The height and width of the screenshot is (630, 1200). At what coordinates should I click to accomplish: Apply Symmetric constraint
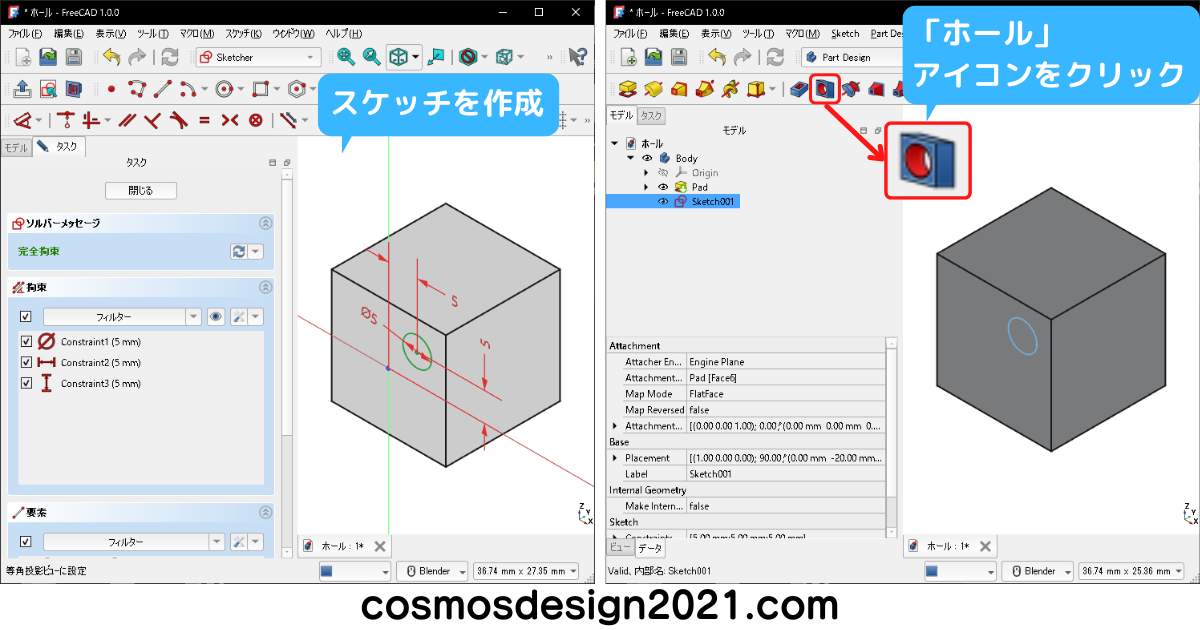229,120
